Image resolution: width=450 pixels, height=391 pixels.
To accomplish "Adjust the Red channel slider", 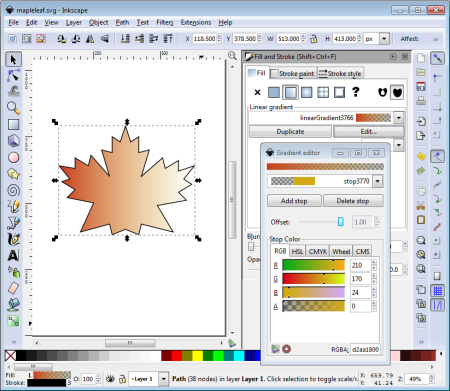I will point(314,265).
